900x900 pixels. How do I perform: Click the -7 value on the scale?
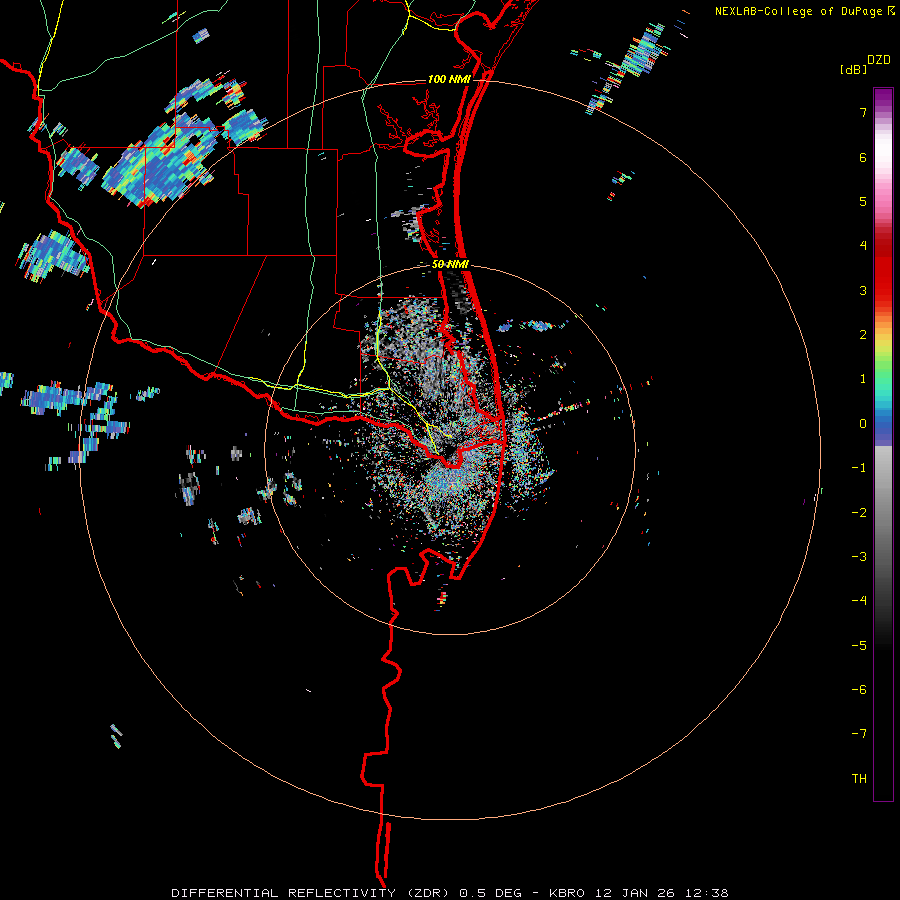(x=859, y=734)
